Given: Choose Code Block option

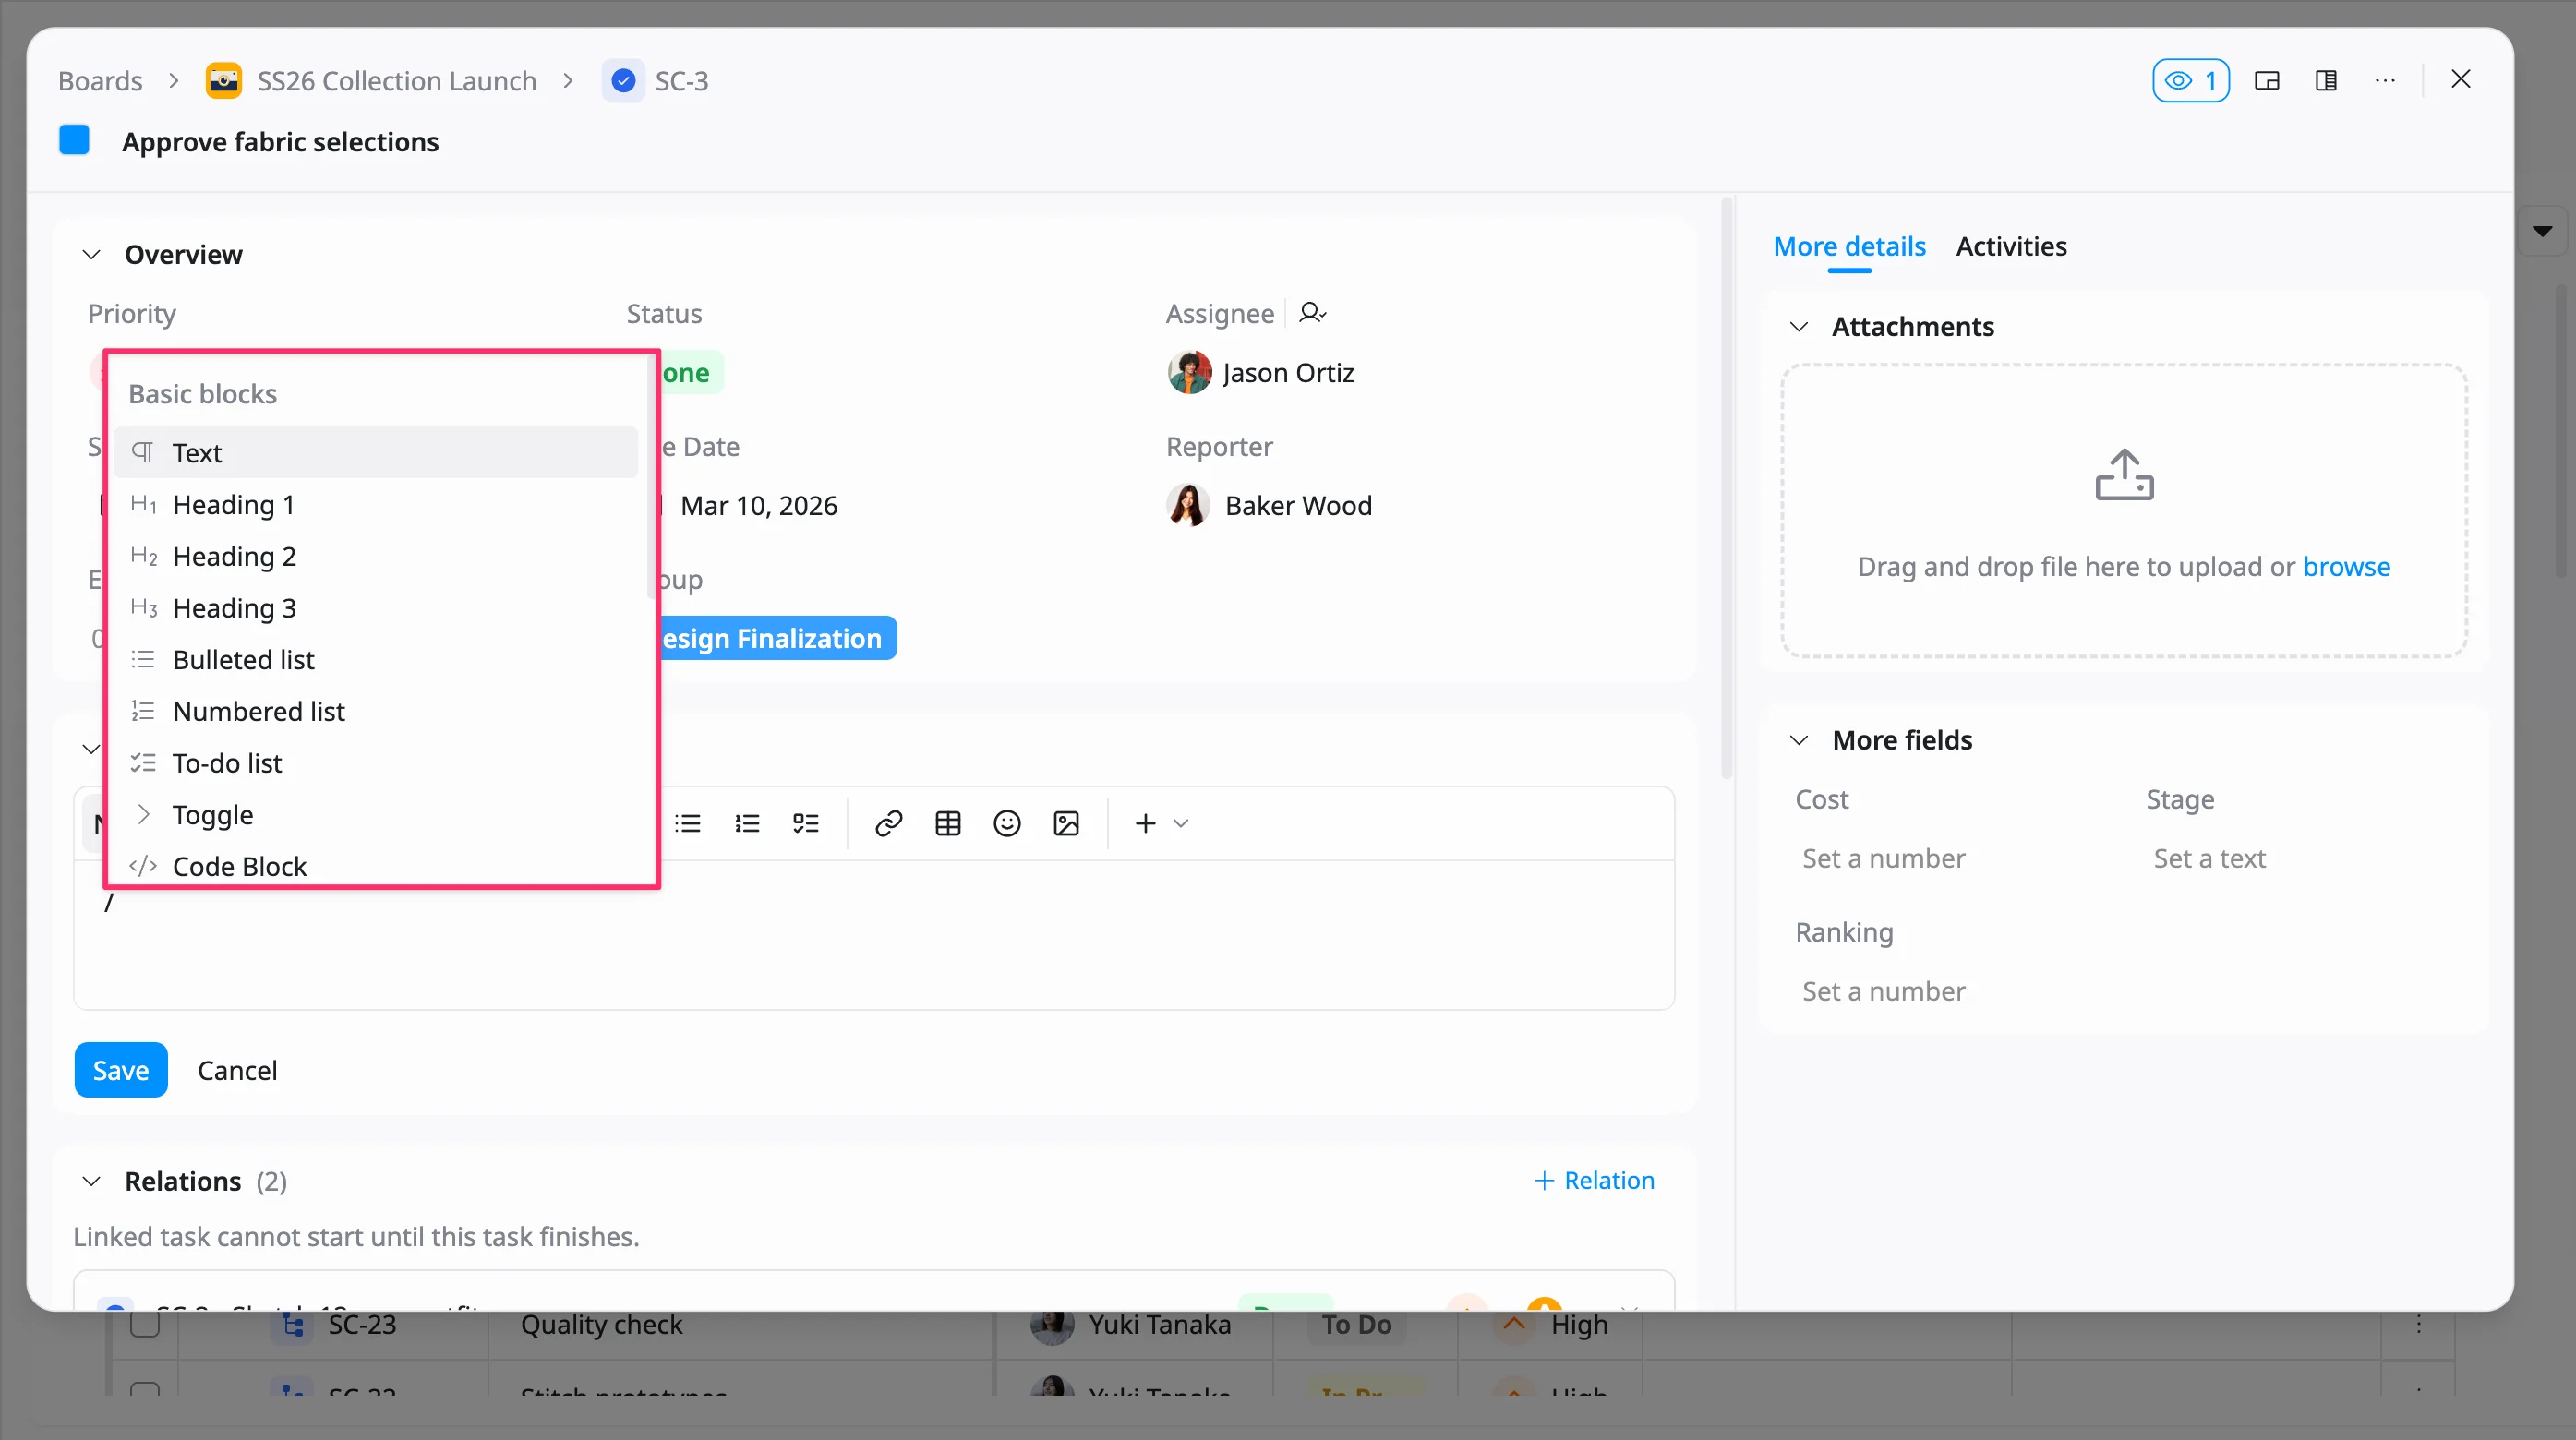Looking at the screenshot, I should pyautogui.click(x=376, y=866).
